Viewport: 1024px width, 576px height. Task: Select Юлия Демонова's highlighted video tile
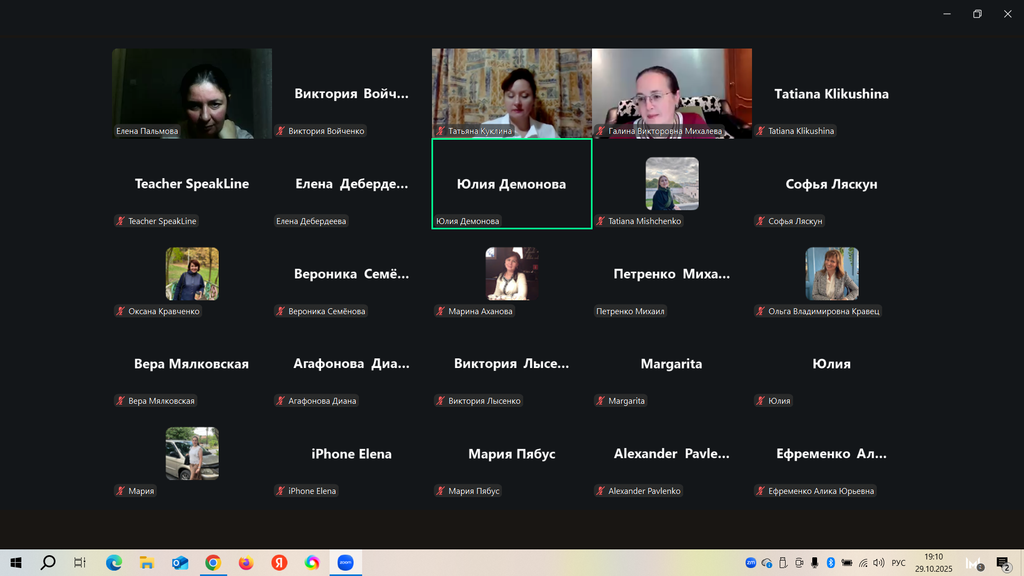click(x=511, y=183)
